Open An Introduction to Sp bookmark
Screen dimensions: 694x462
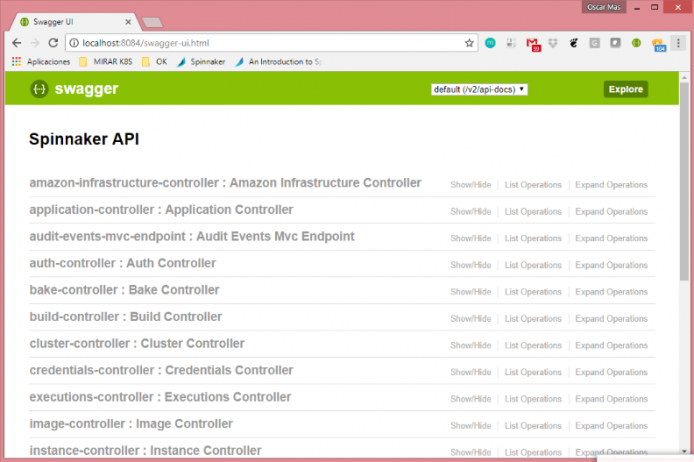click(x=279, y=62)
